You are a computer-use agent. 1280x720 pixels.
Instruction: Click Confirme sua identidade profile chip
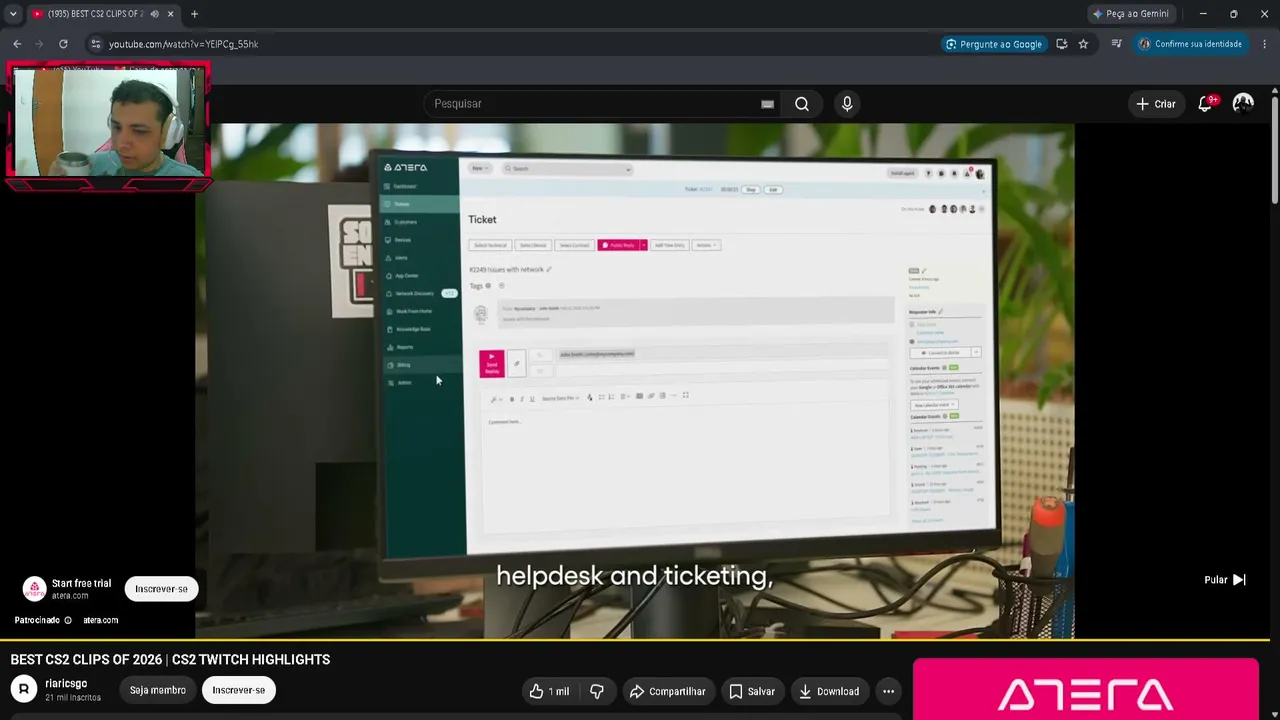pos(1190,44)
